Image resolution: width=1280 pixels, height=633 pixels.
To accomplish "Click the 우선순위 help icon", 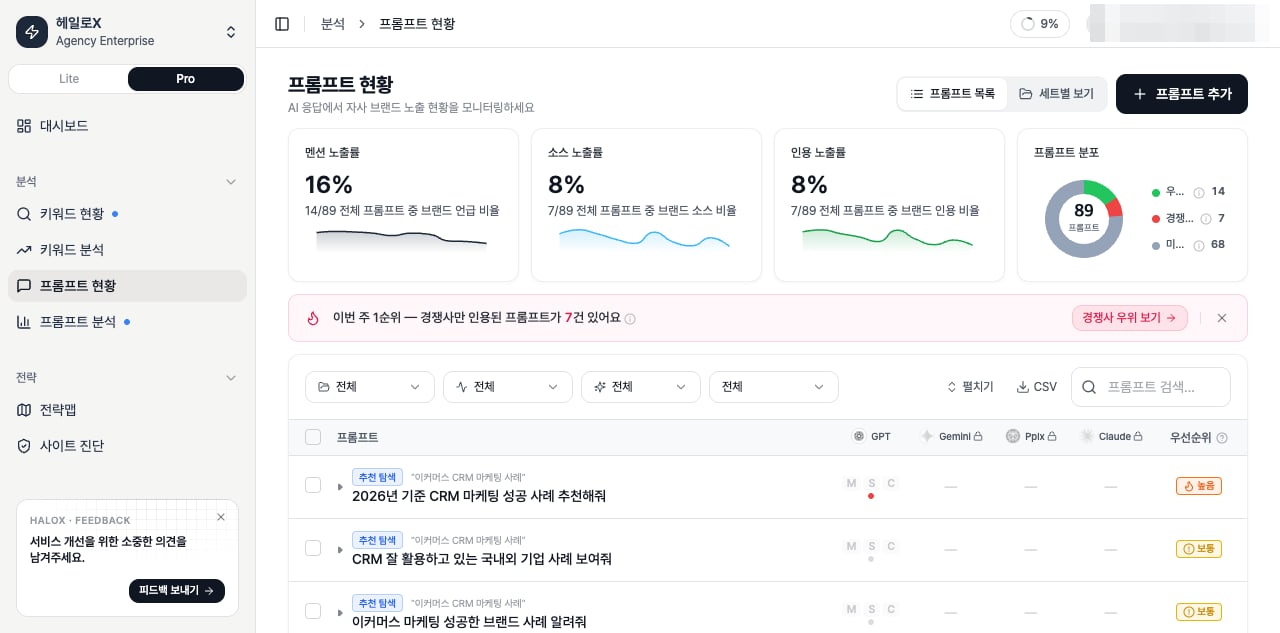I will click(1222, 438).
